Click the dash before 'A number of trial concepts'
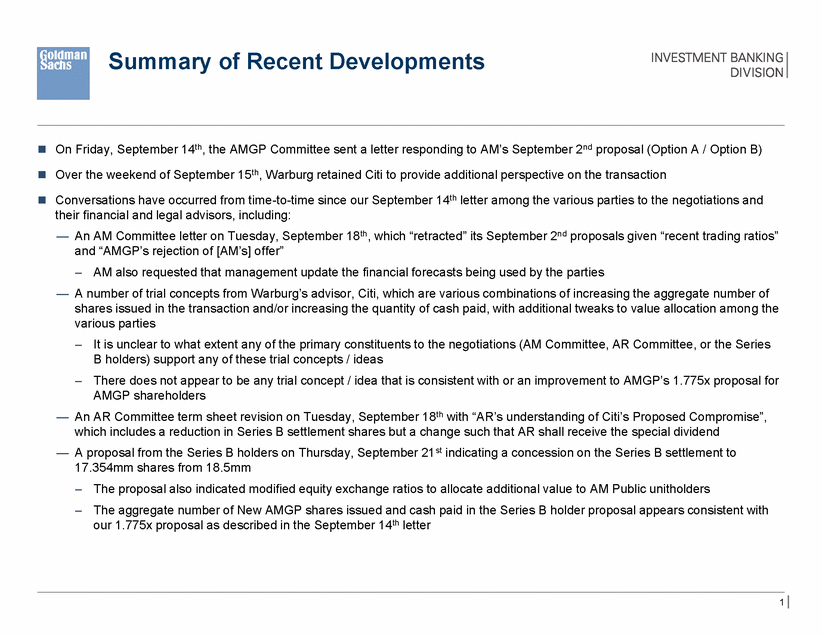The height and width of the screenshot is (635, 822). 62,293
